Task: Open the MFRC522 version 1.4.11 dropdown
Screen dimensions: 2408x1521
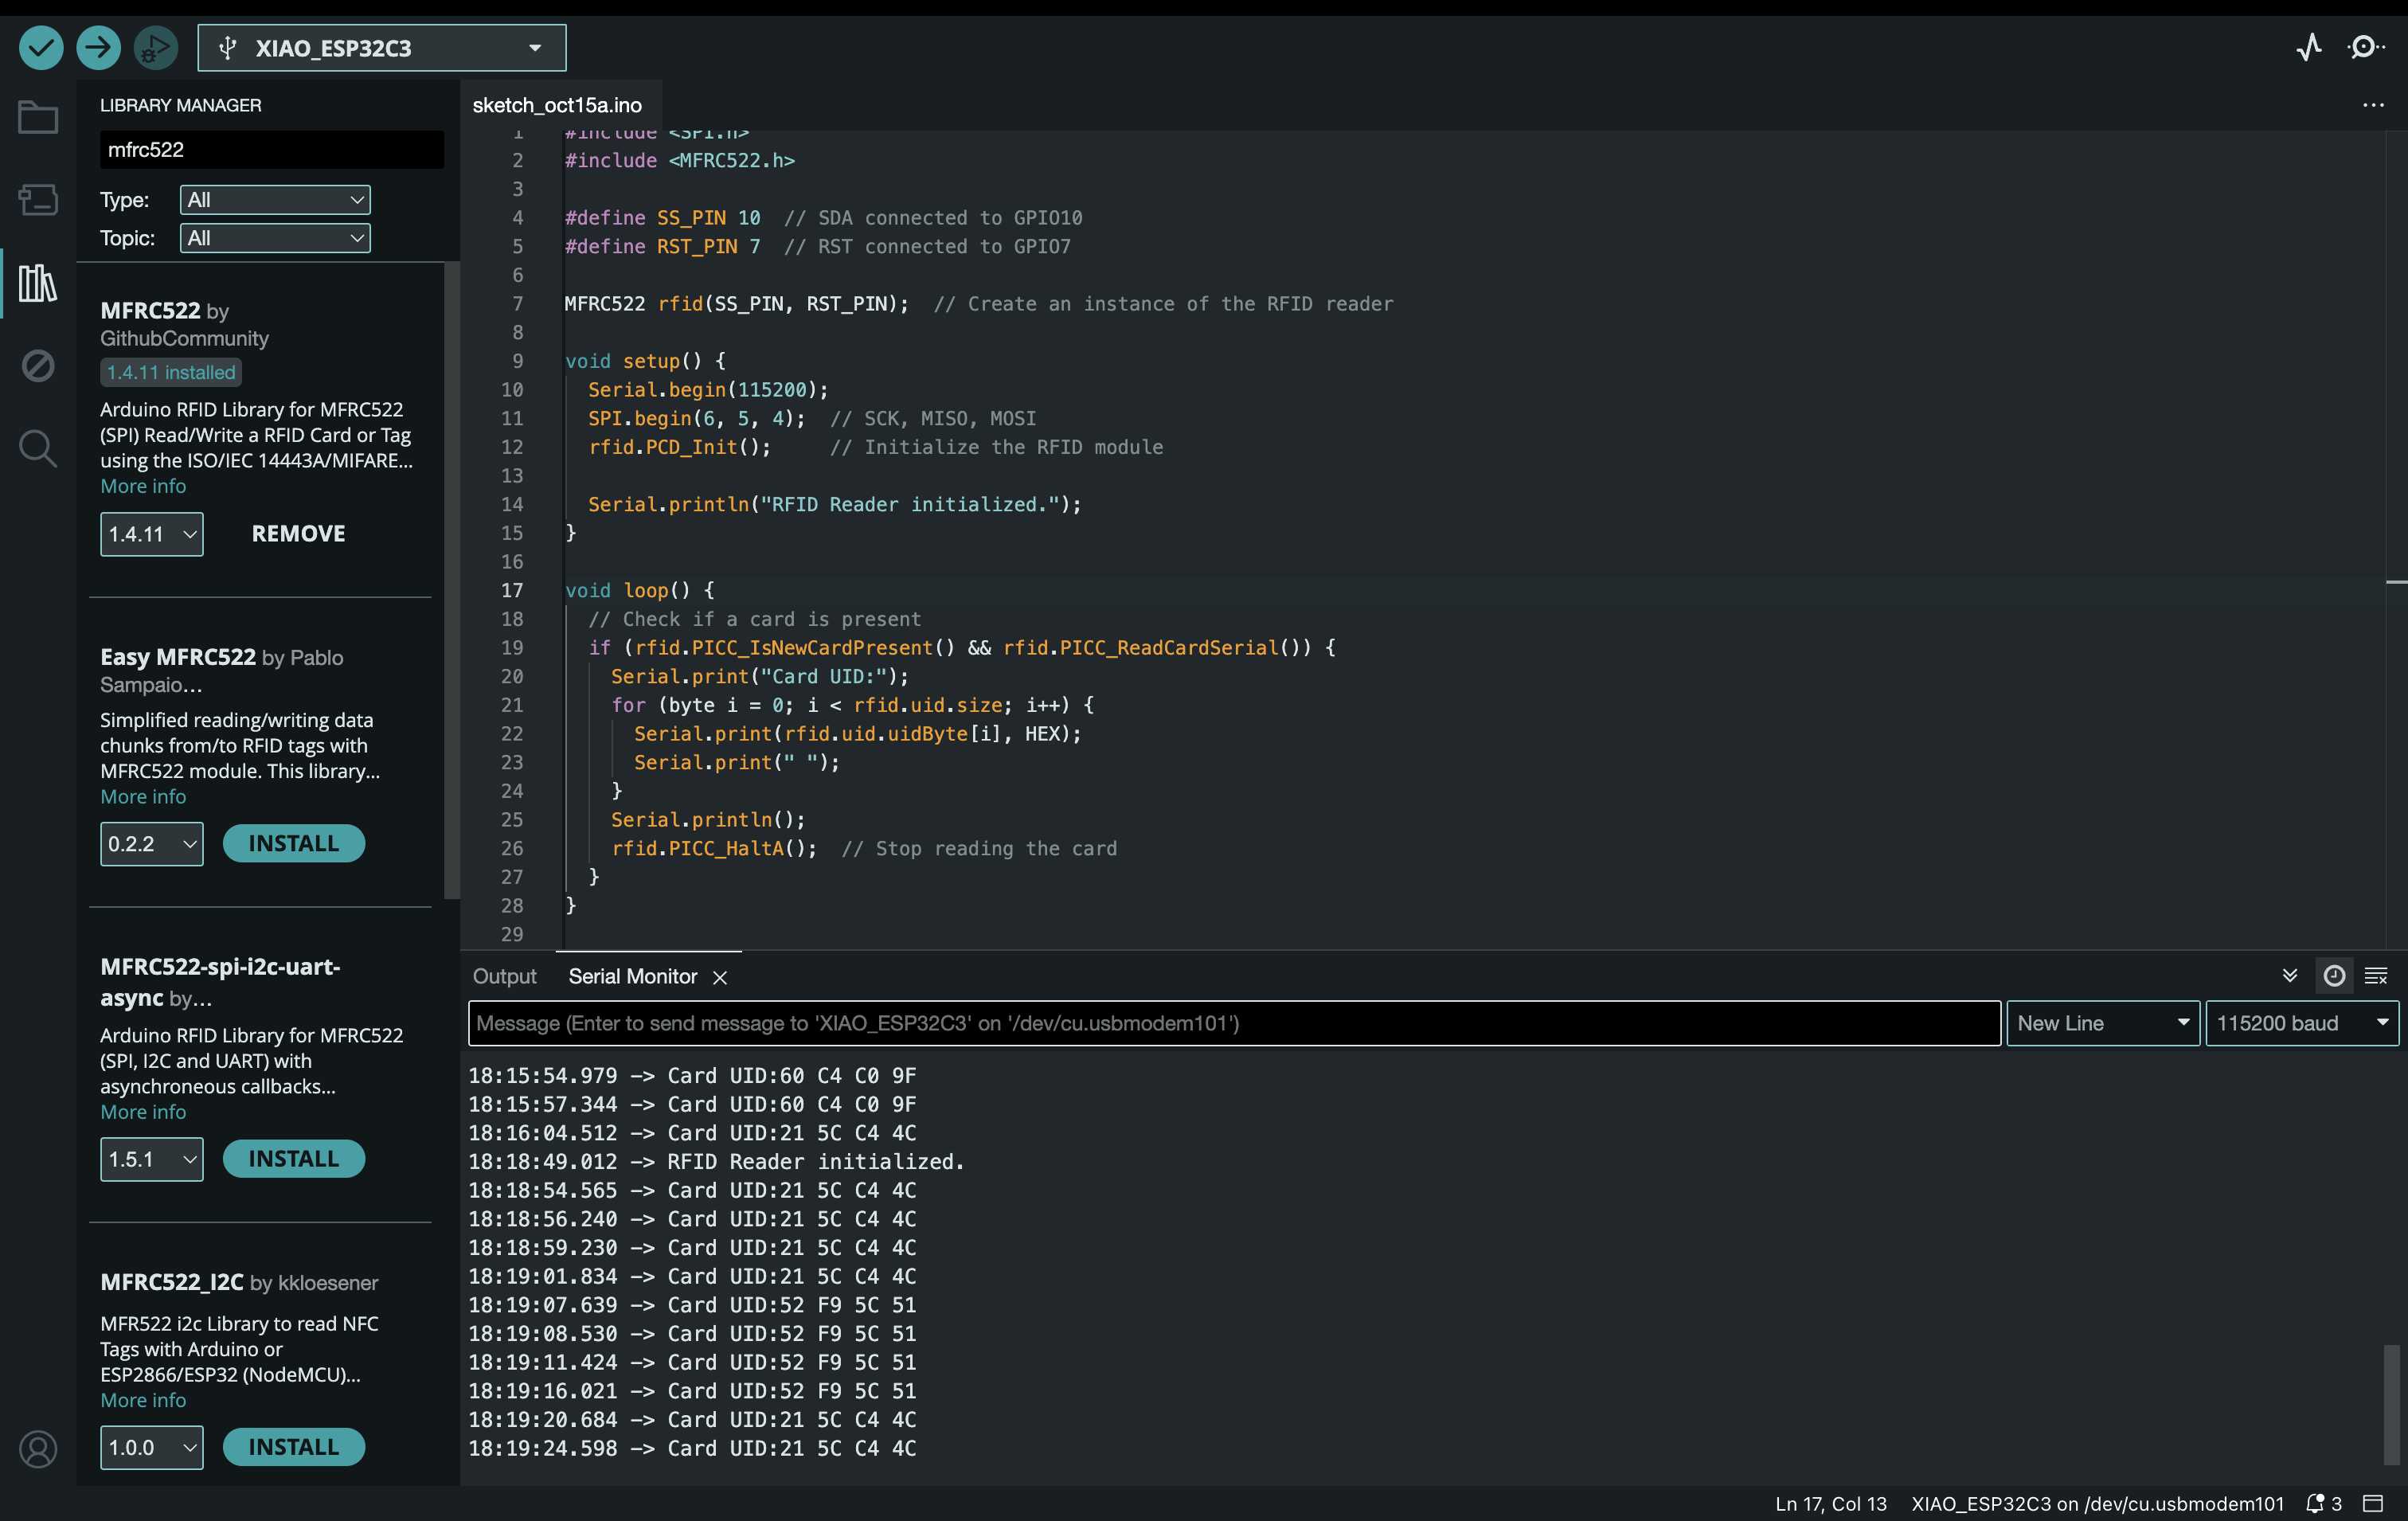Action: (x=152, y=534)
